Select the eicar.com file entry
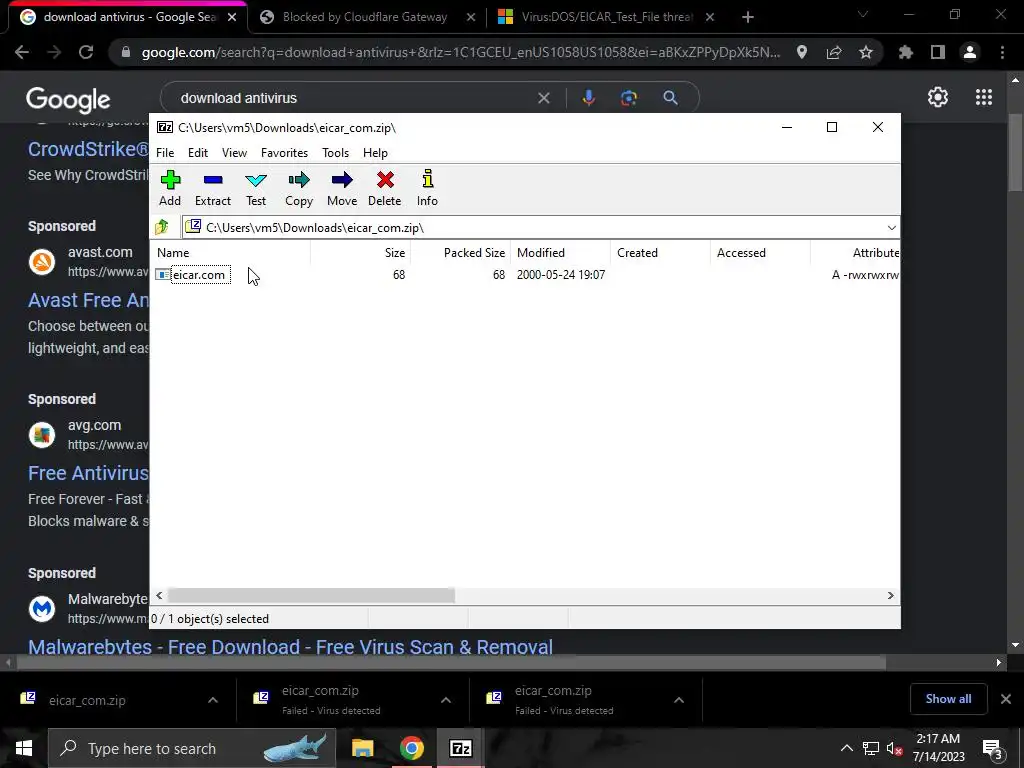The image size is (1024, 768). (x=200, y=275)
